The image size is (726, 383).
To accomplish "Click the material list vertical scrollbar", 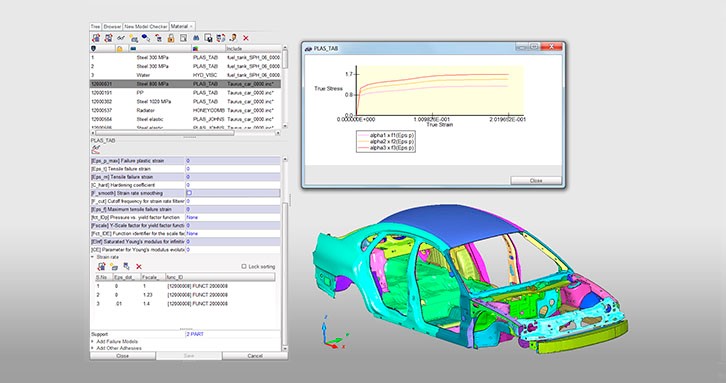I will (x=285, y=87).
